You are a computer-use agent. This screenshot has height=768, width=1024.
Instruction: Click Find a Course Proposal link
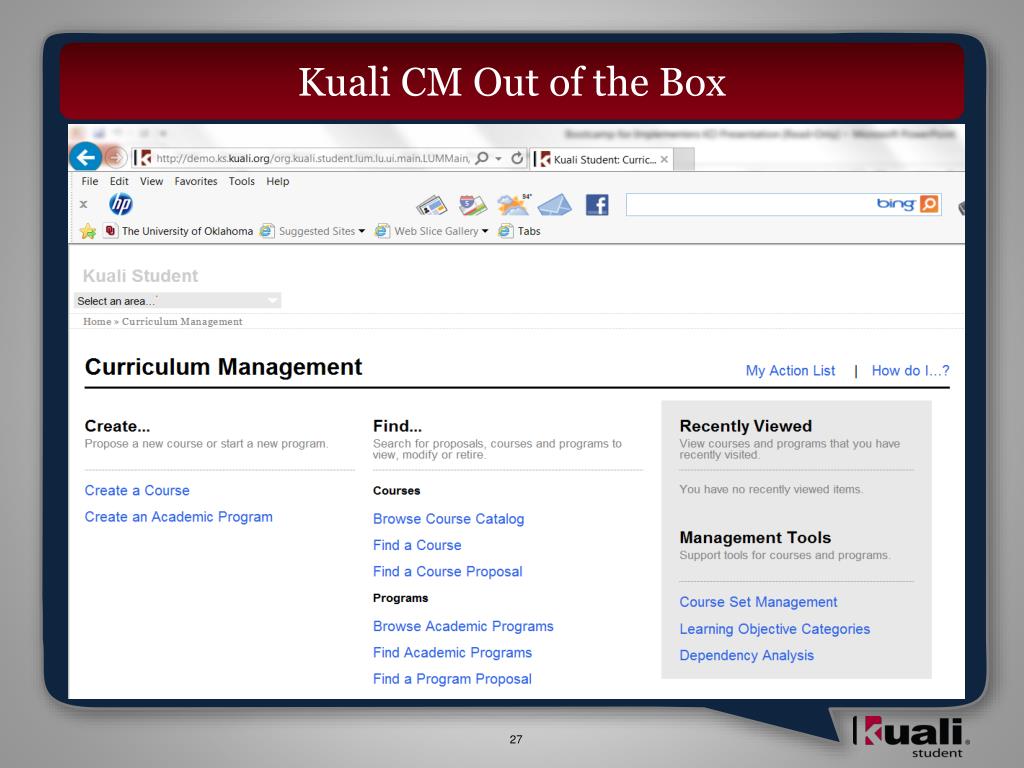(448, 571)
